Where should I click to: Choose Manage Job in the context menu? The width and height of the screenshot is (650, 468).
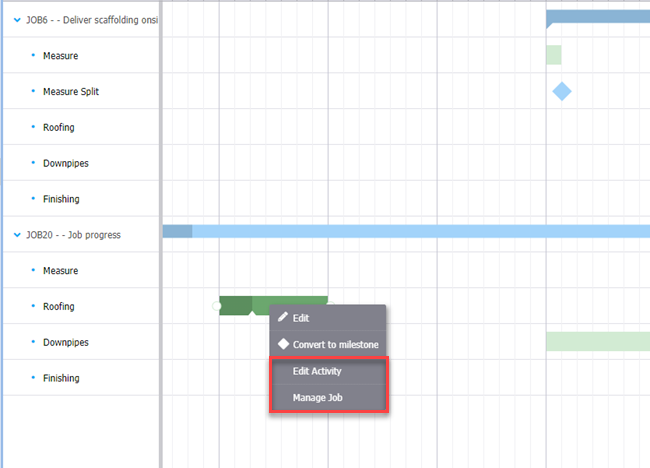[315, 398]
